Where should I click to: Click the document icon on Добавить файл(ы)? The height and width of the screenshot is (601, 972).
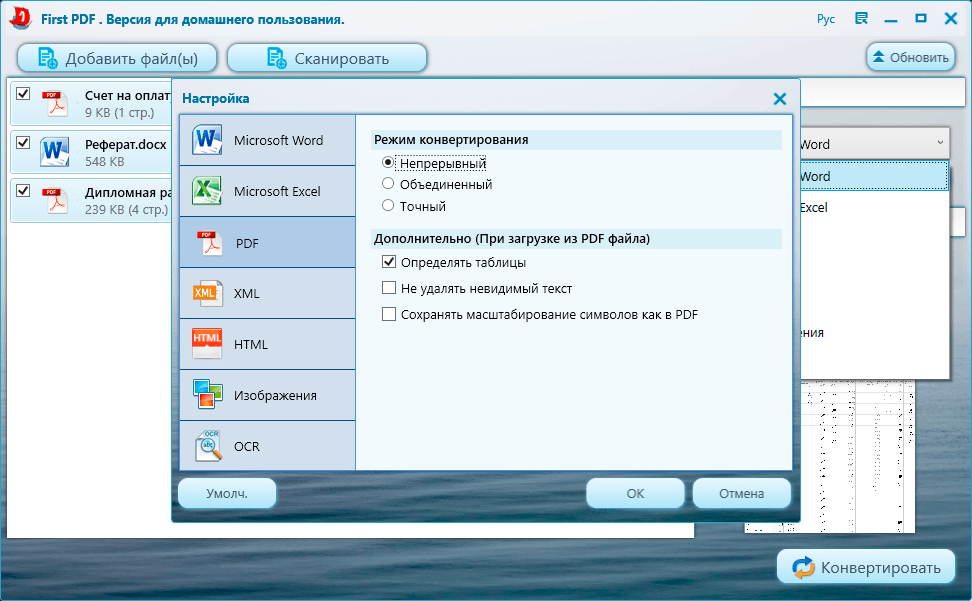point(48,58)
